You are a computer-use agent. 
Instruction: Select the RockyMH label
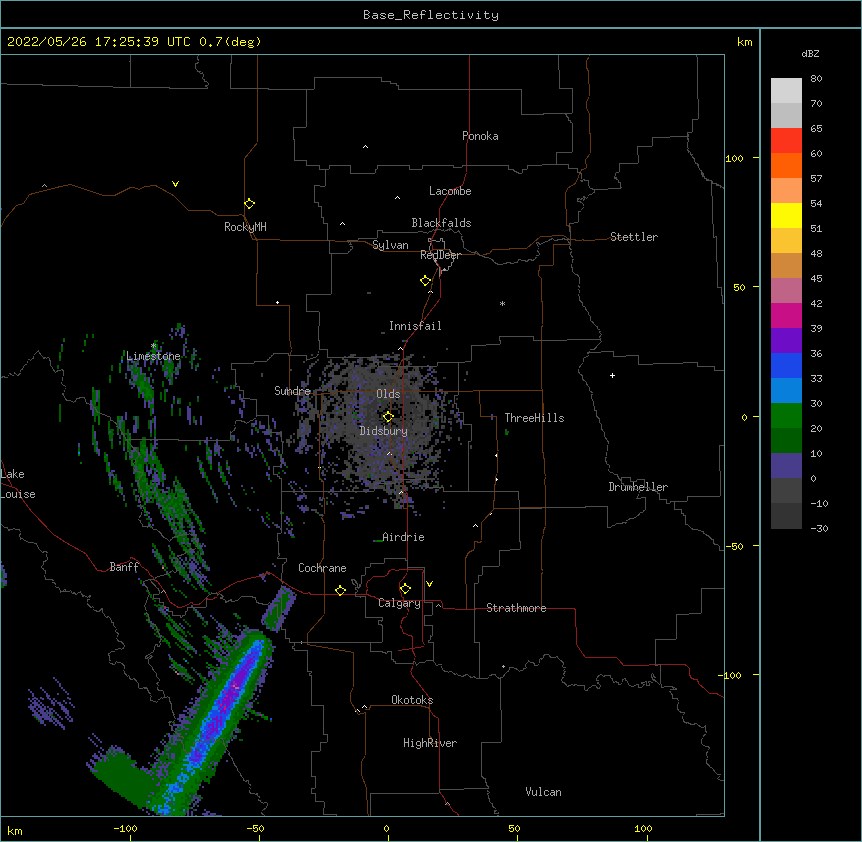[x=245, y=227]
